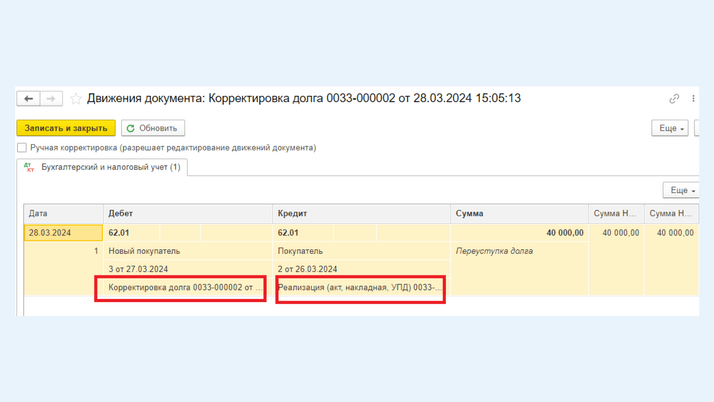This screenshot has height=402, width=714.
Task: Click the bold Сумма column header
Action: click(520, 214)
